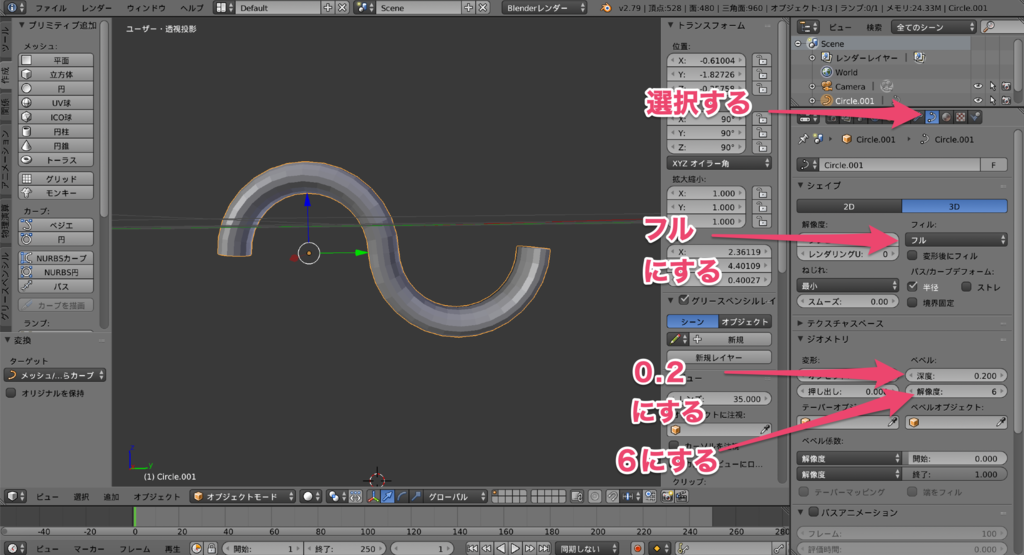Expand the テクスチャスペース panel
This screenshot has height=555, width=1024.
point(844,323)
